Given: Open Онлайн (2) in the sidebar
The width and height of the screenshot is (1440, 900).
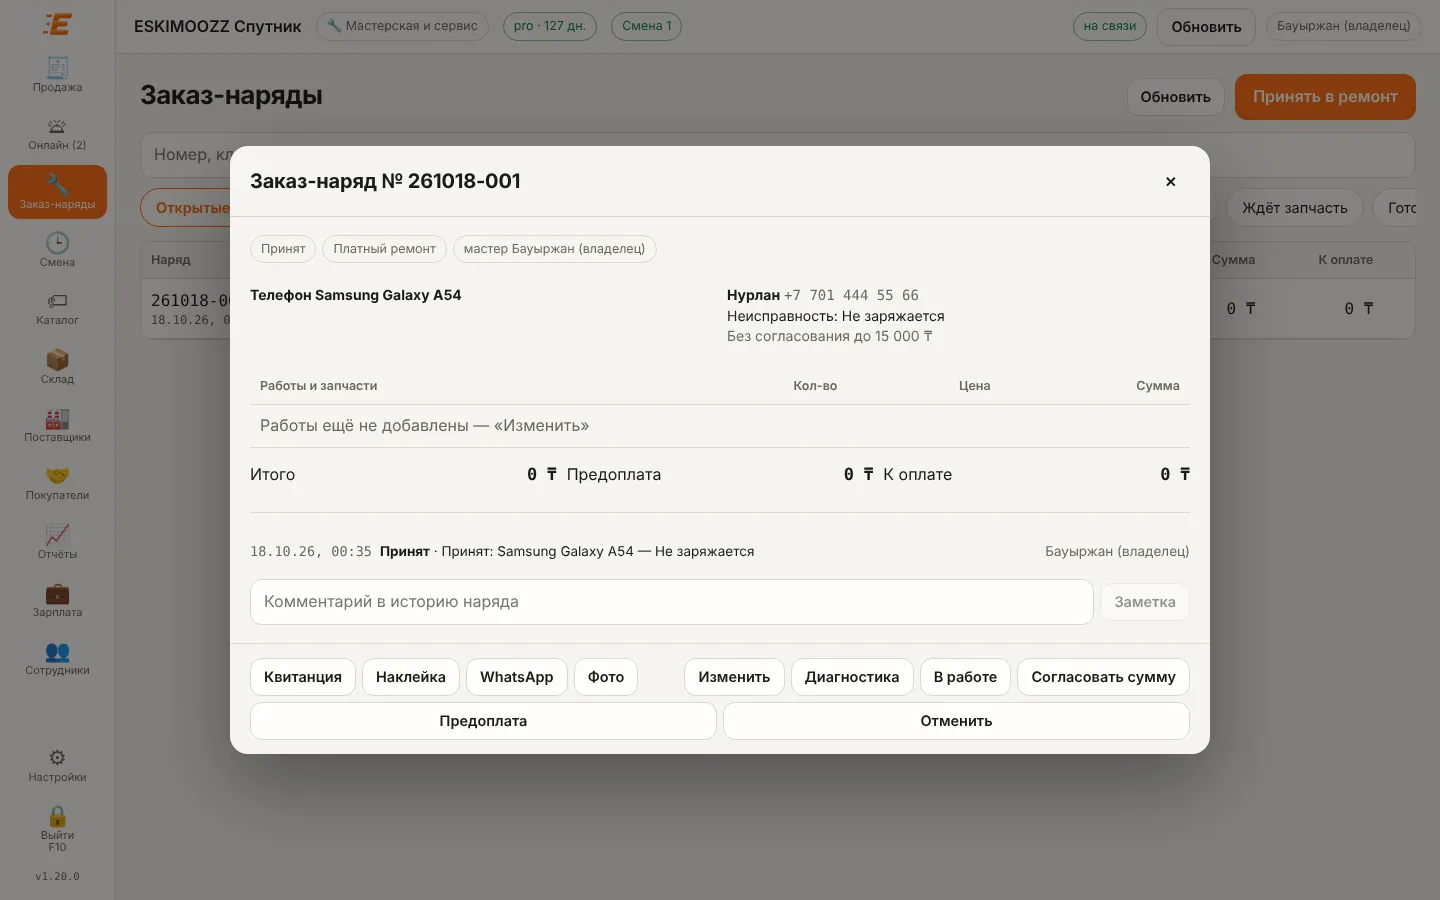Looking at the screenshot, I should tap(57, 133).
